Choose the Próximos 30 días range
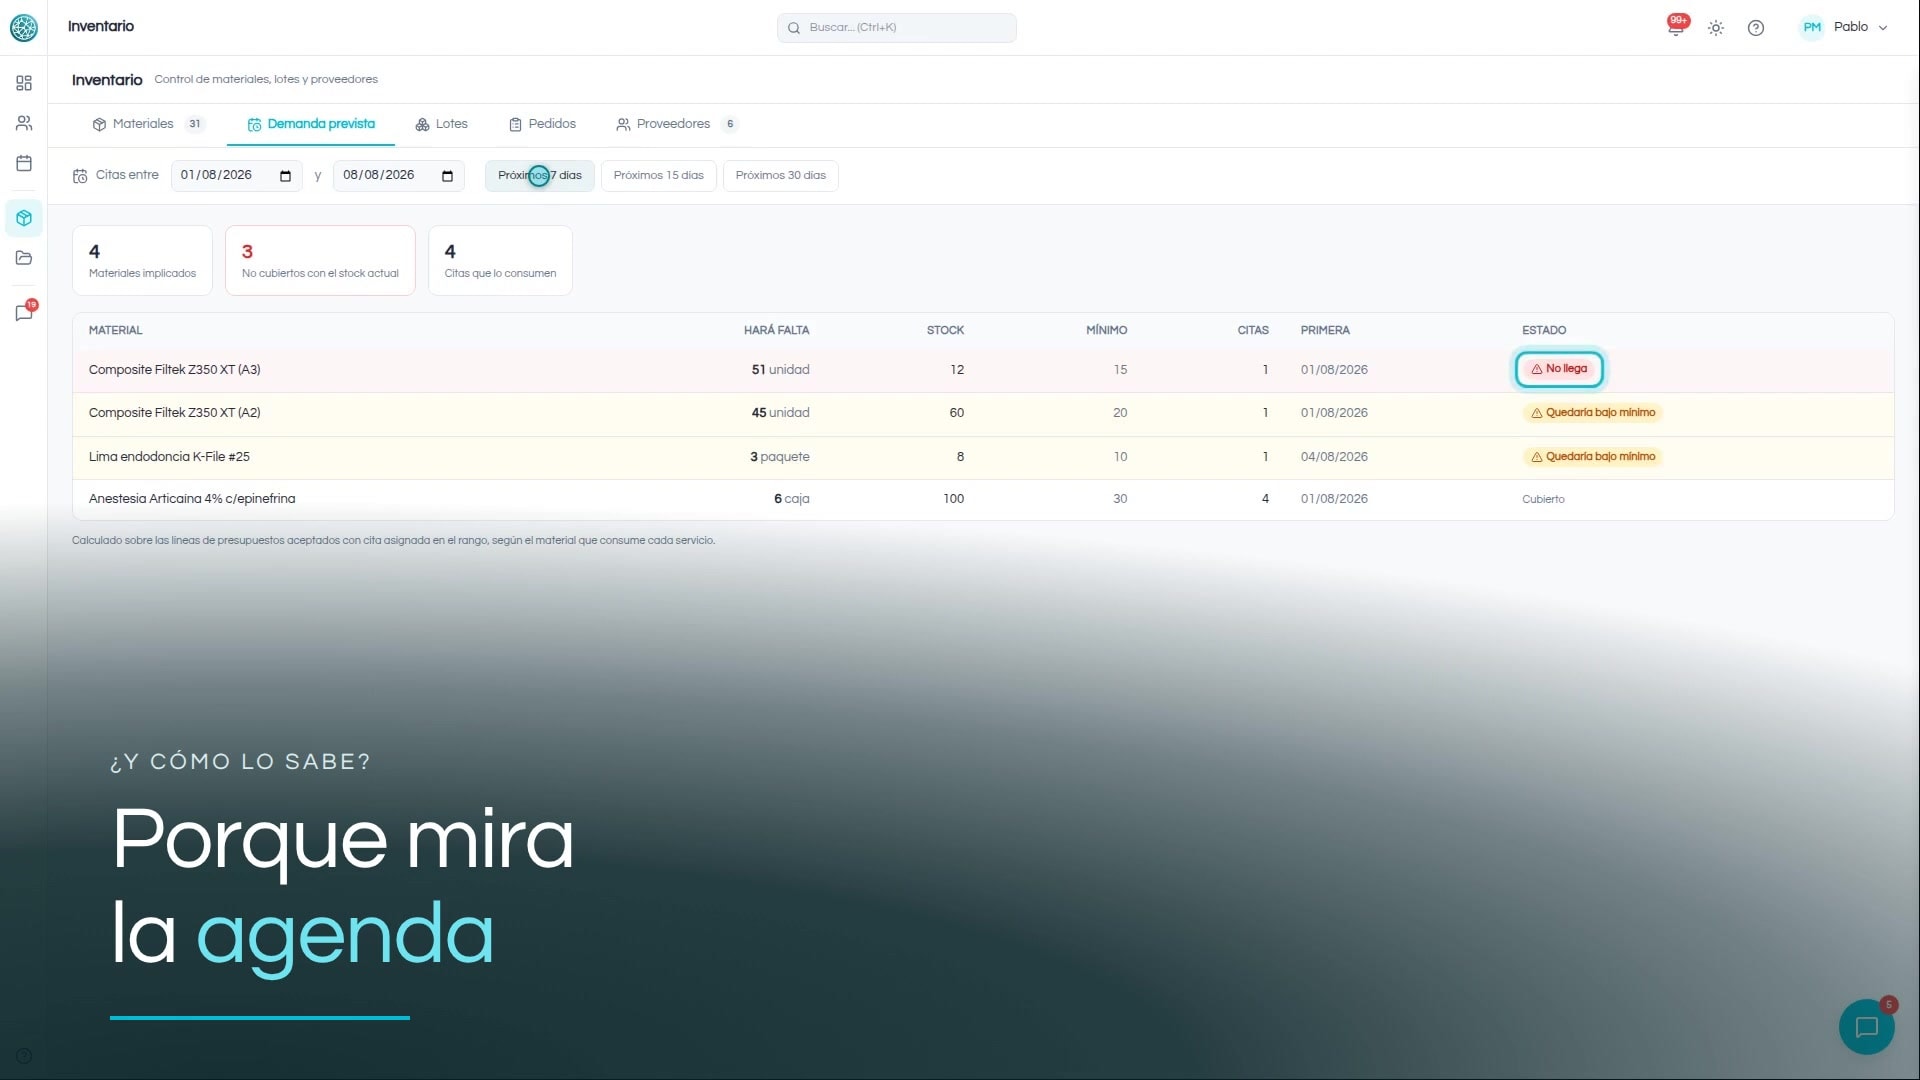 click(x=781, y=176)
